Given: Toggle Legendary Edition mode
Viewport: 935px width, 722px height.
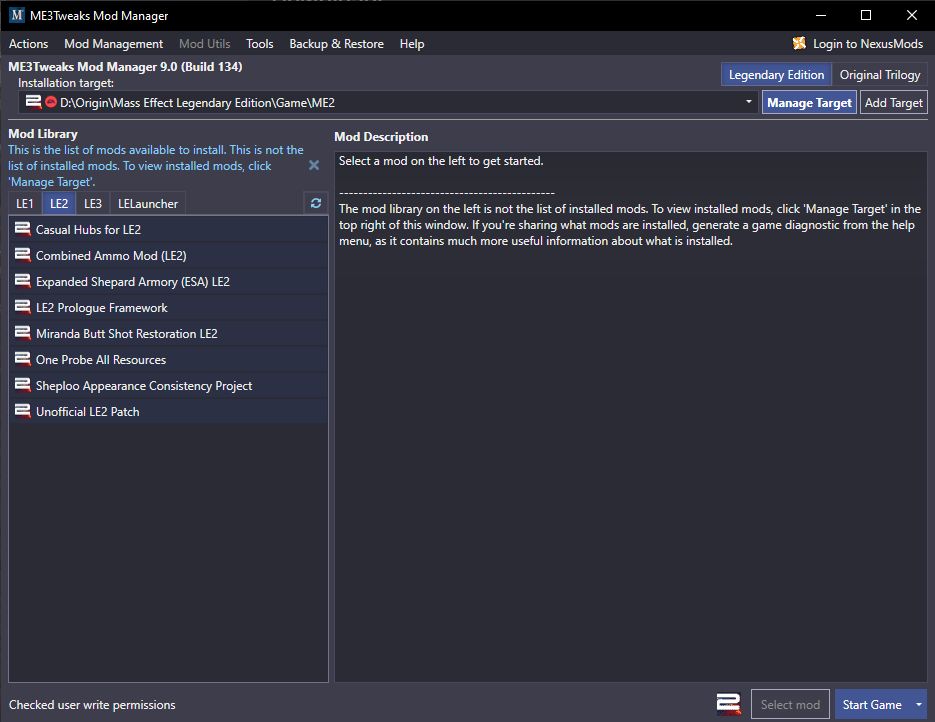Looking at the screenshot, I should 776,75.
